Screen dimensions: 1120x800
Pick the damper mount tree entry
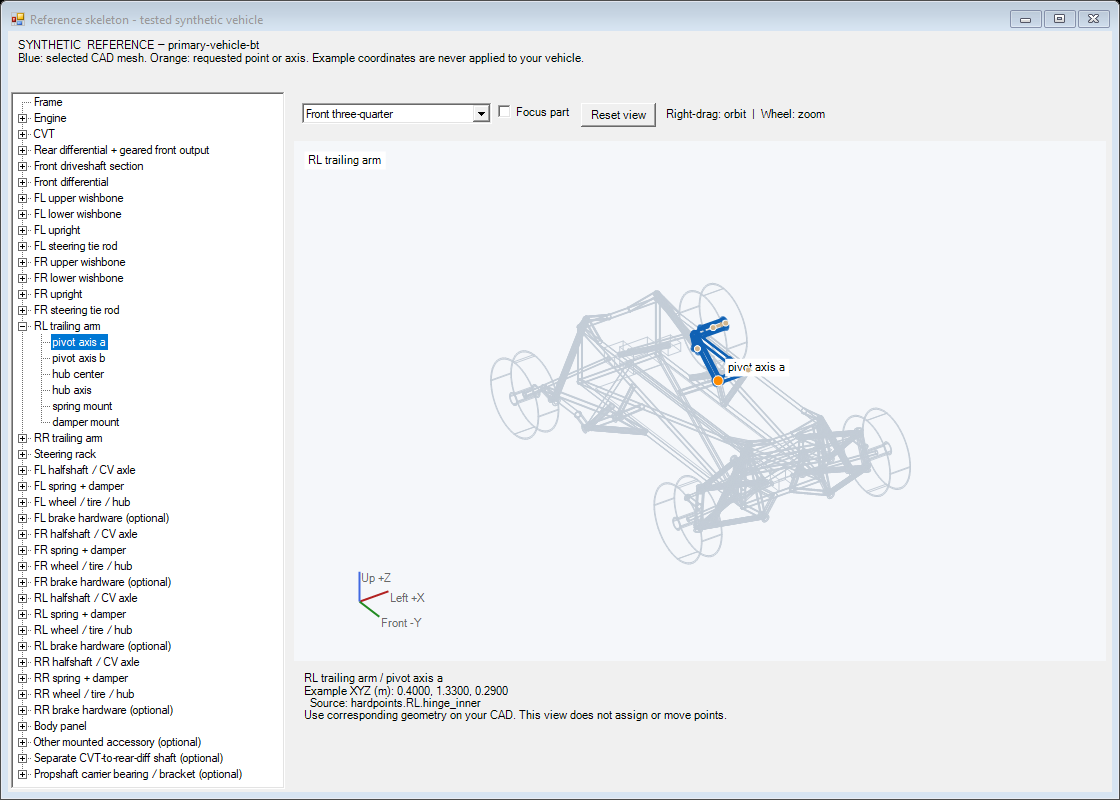point(86,422)
